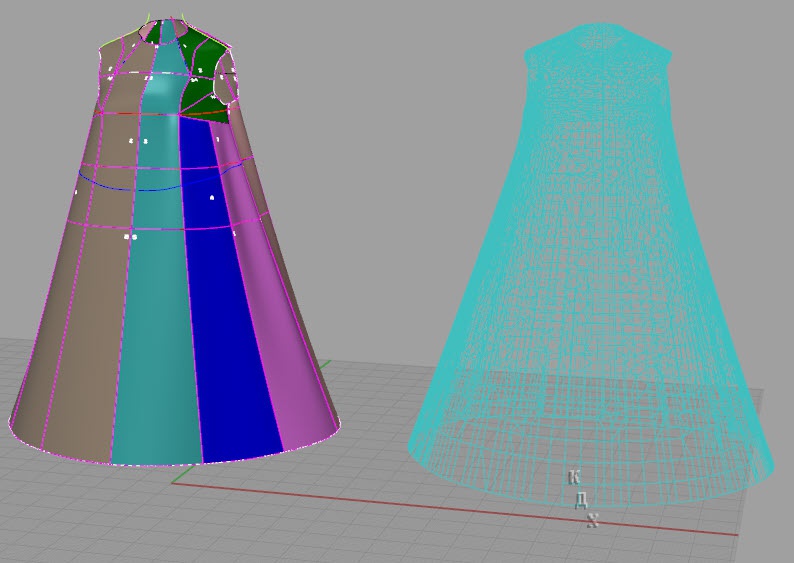
Task: Select the dark green shoulder panel
Action: (x=203, y=76)
